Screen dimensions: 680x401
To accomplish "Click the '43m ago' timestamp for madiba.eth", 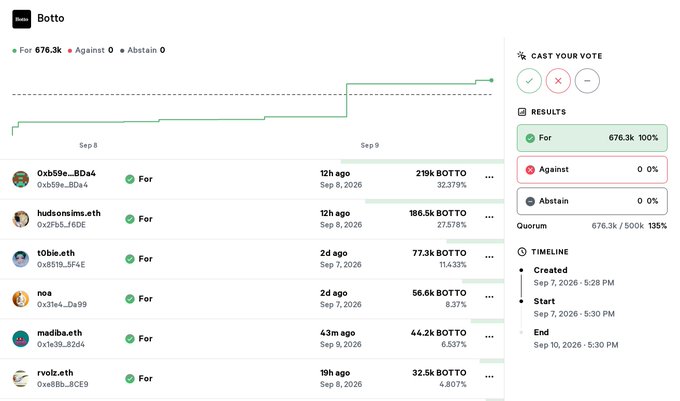I will coord(337,333).
